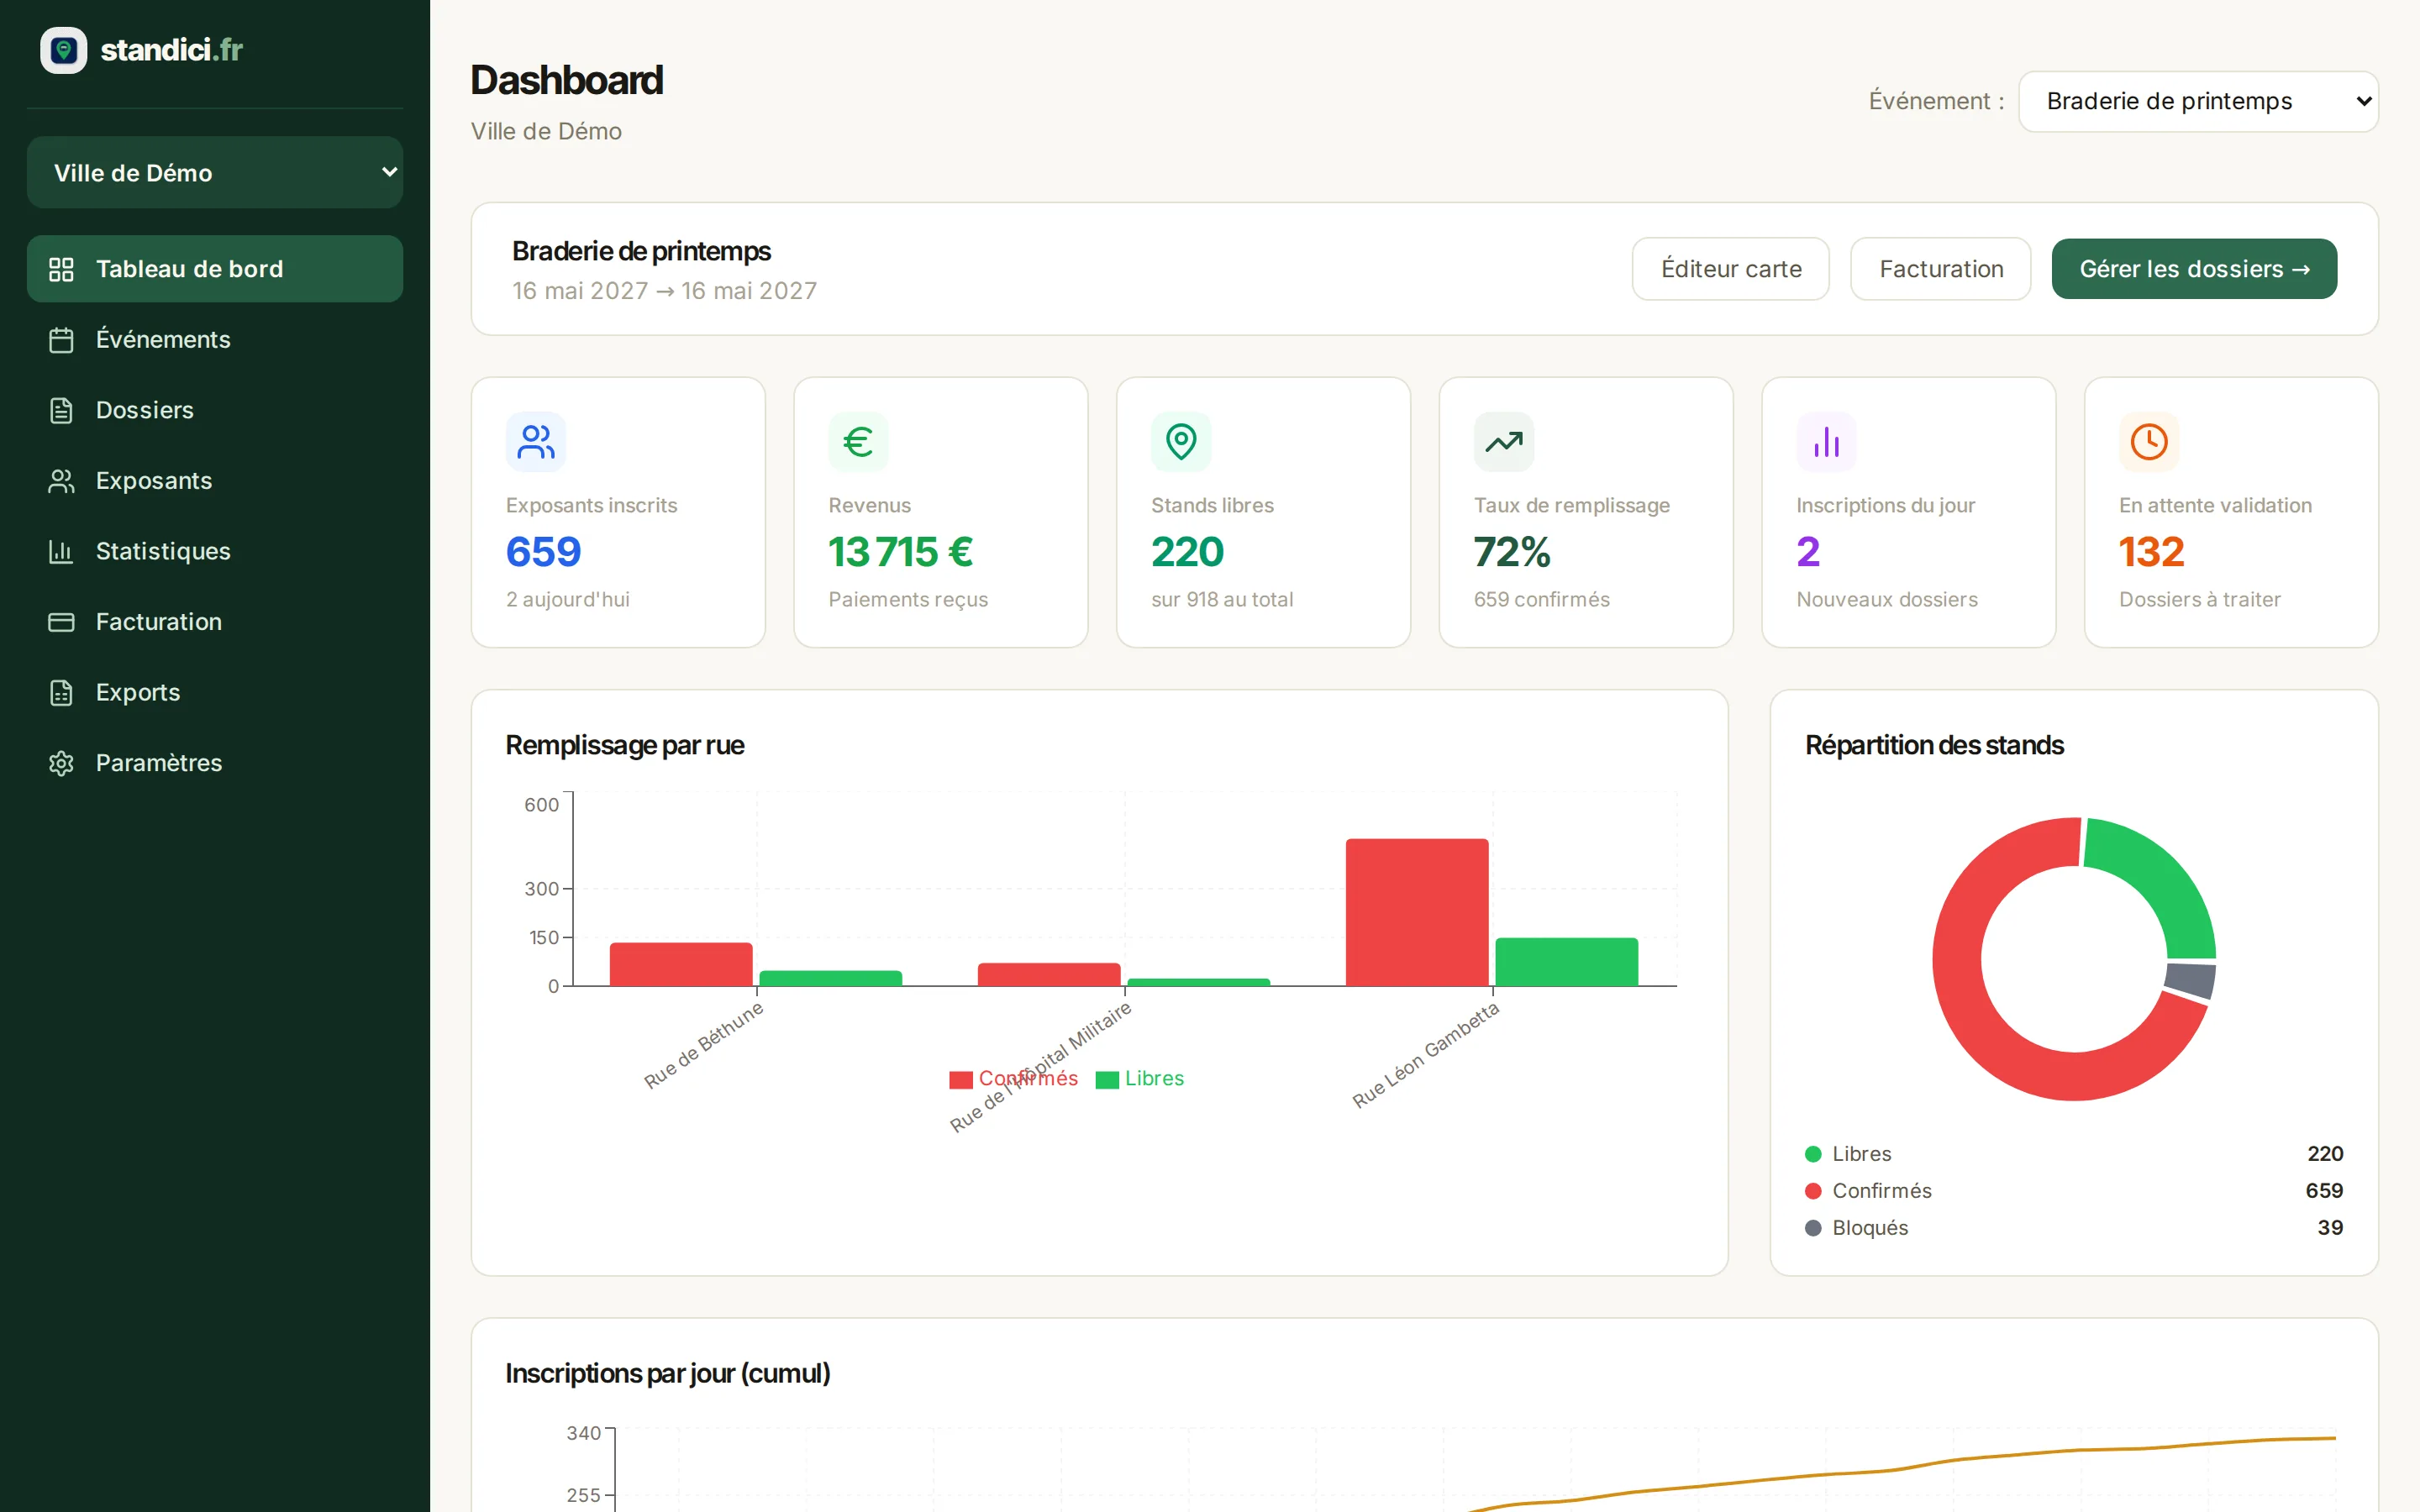The image size is (2420, 1512).
Task: Click the Exposants inscrits users icon
Action: pos(536,442)
